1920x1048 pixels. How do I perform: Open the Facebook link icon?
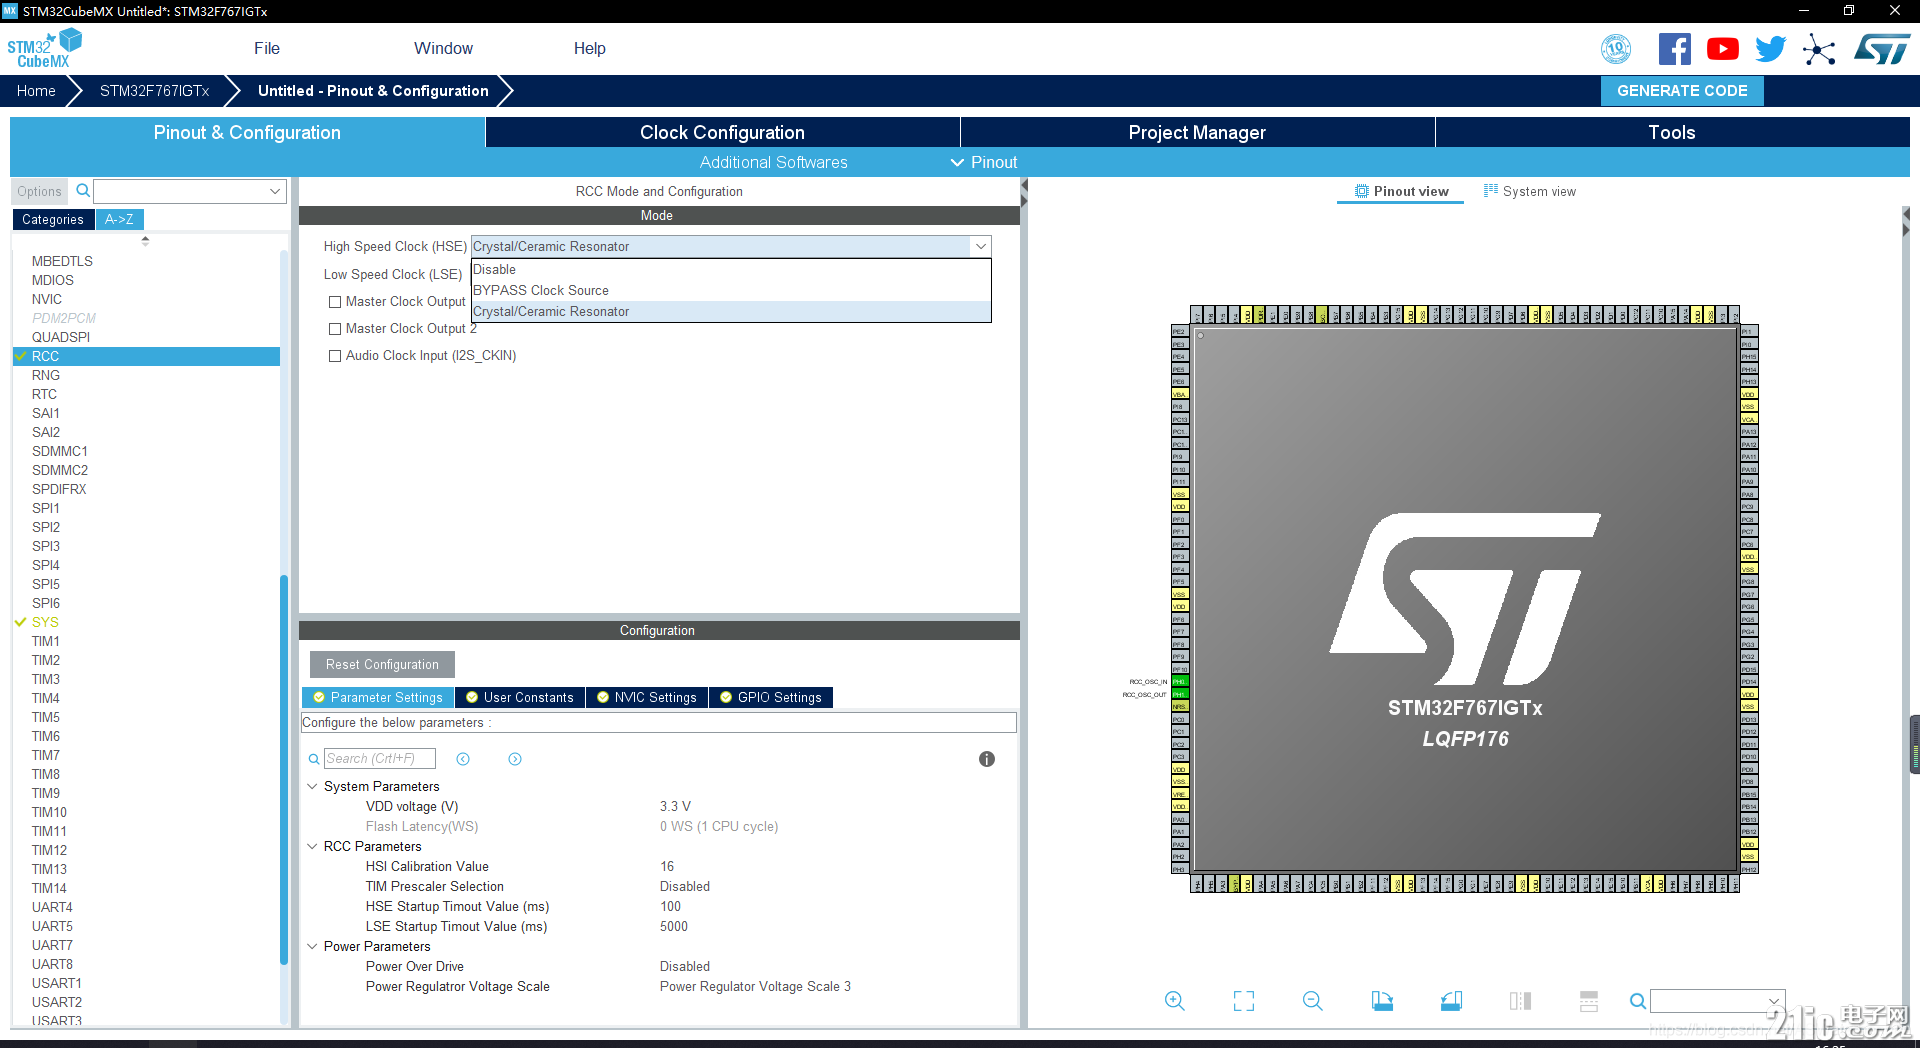pyautogui.click(x=1674, y=49)
